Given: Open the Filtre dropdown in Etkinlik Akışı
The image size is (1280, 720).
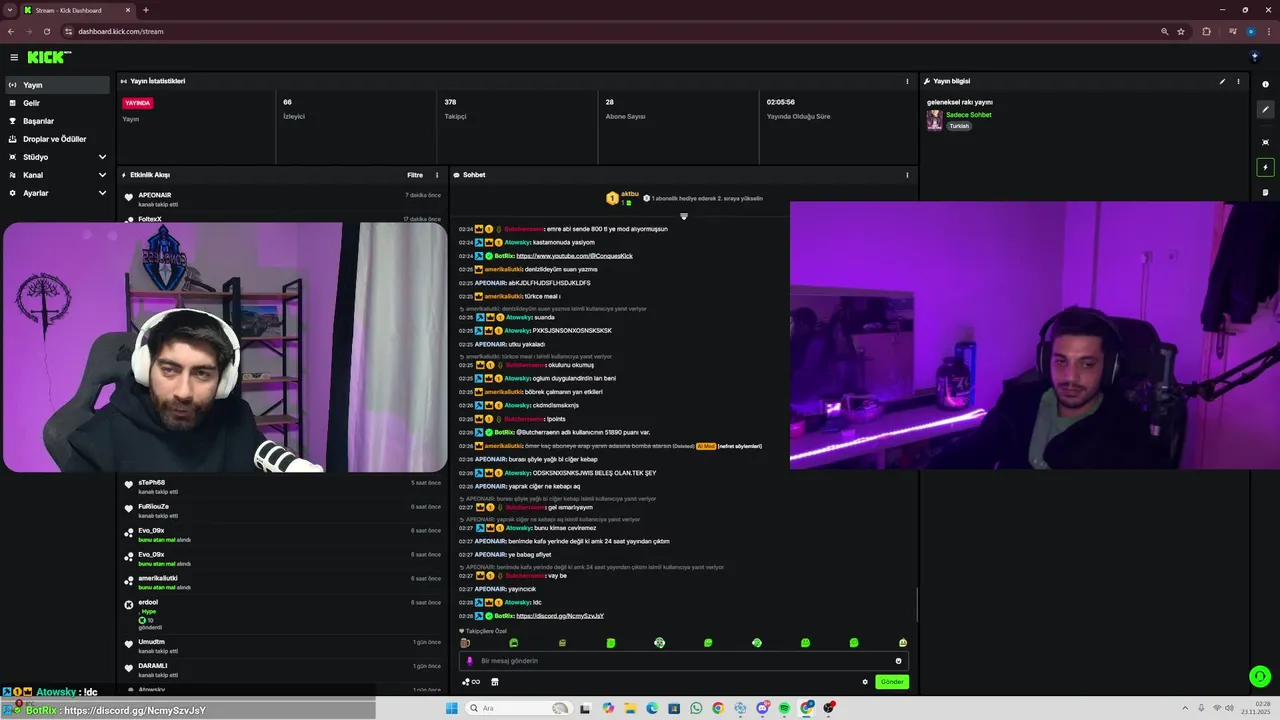Looking at the screenshot, I should click(x=415, y=175).
